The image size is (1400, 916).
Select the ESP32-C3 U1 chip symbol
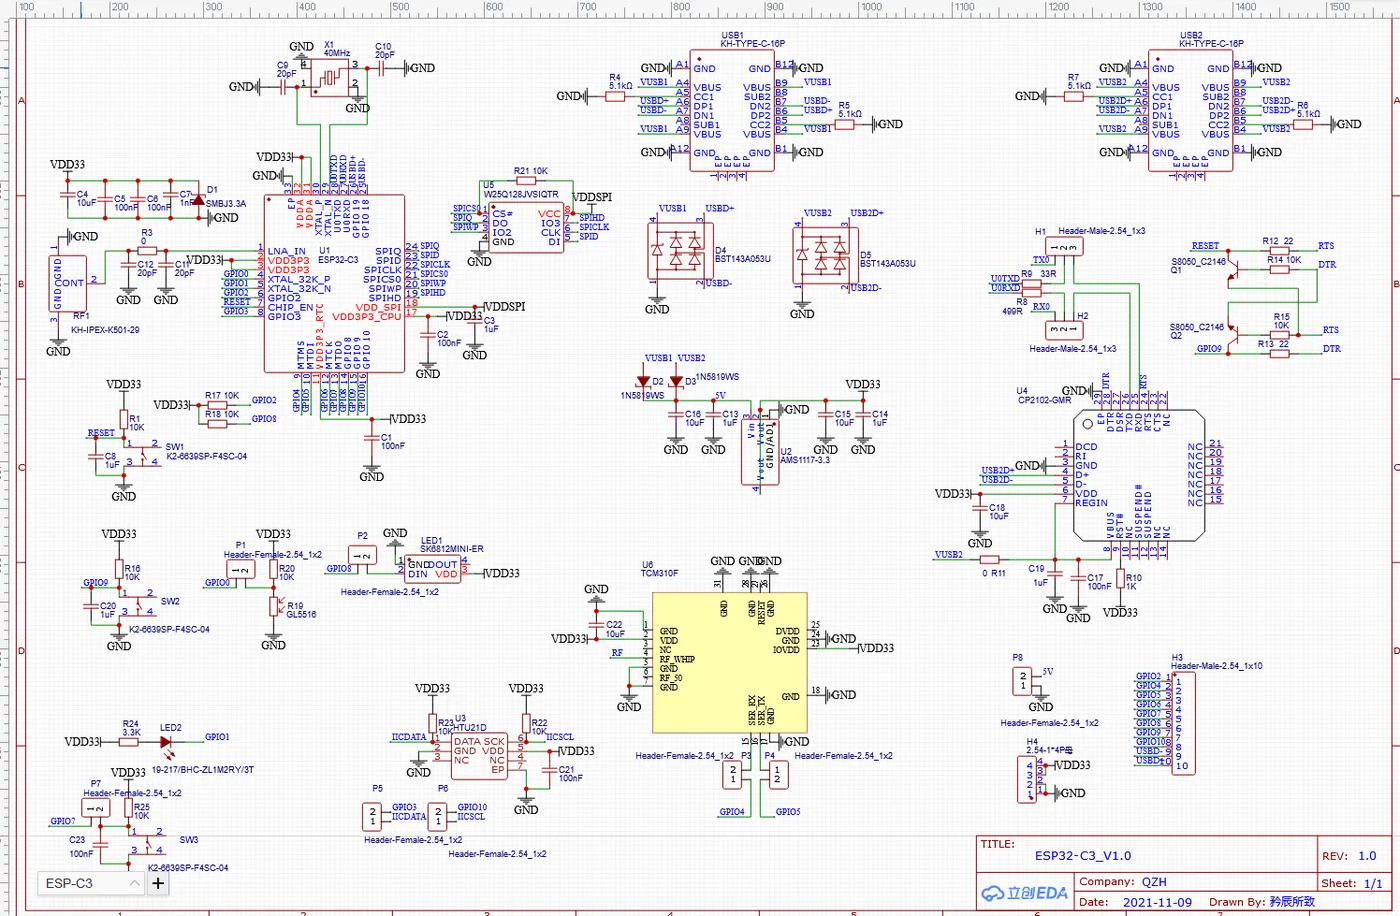[x=334, y=284]
